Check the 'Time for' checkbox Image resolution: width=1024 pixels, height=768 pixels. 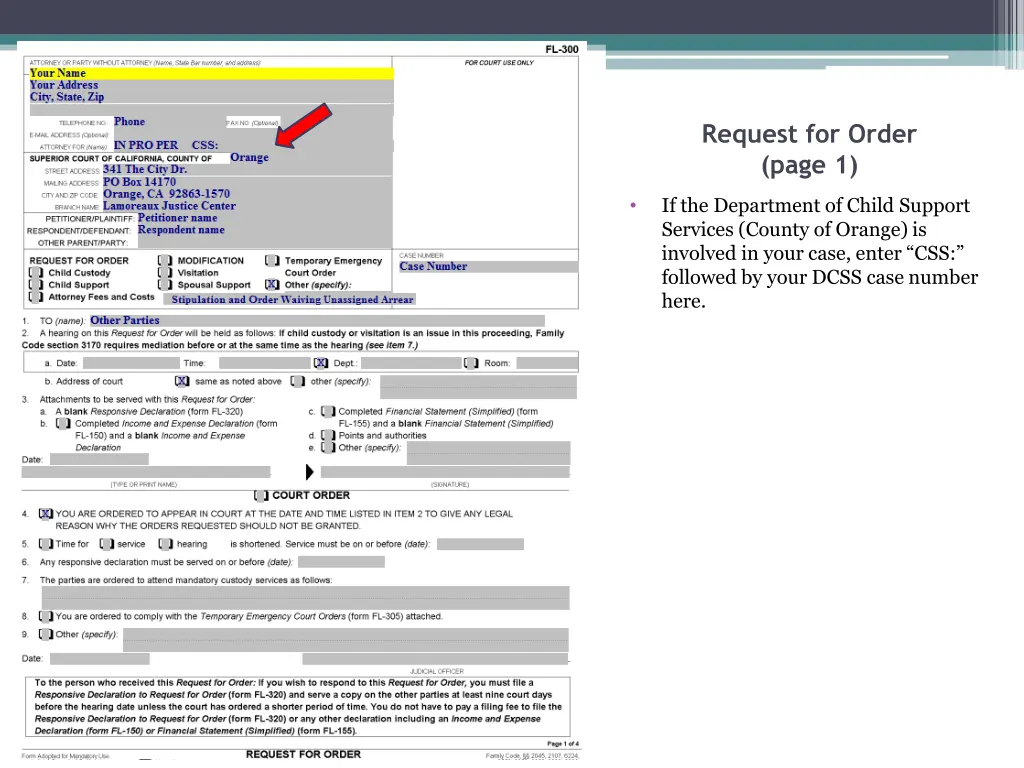[x=46, y=544]
